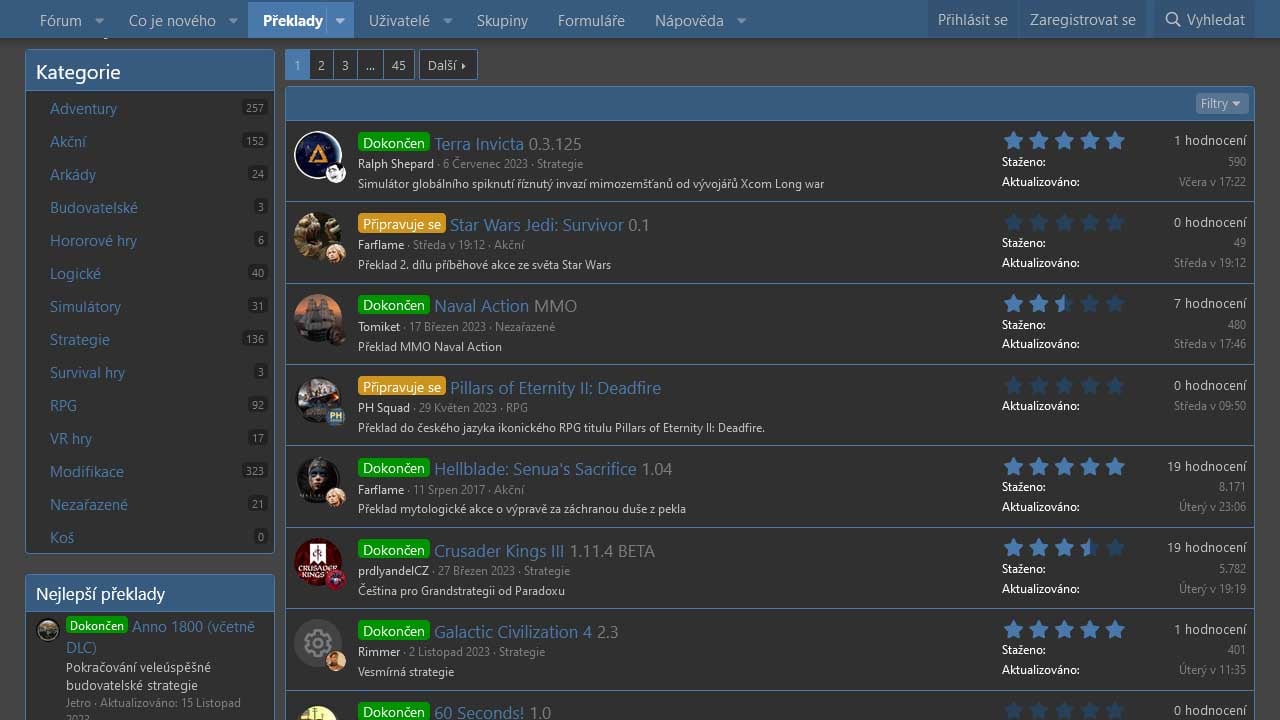
Task: Click the pagination ellipsis button
Action: pyautogui.click(x=370, y=65)
